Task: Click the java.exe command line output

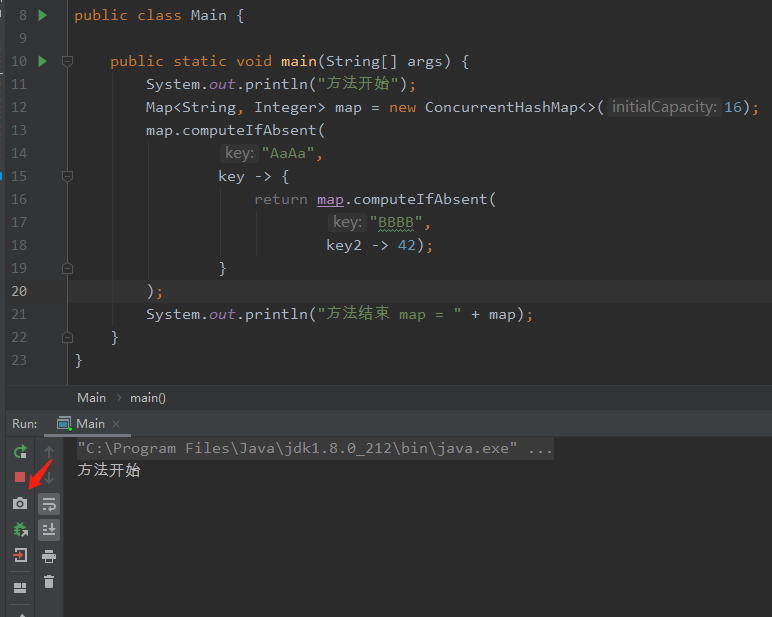Action: [x=315, y=449]
